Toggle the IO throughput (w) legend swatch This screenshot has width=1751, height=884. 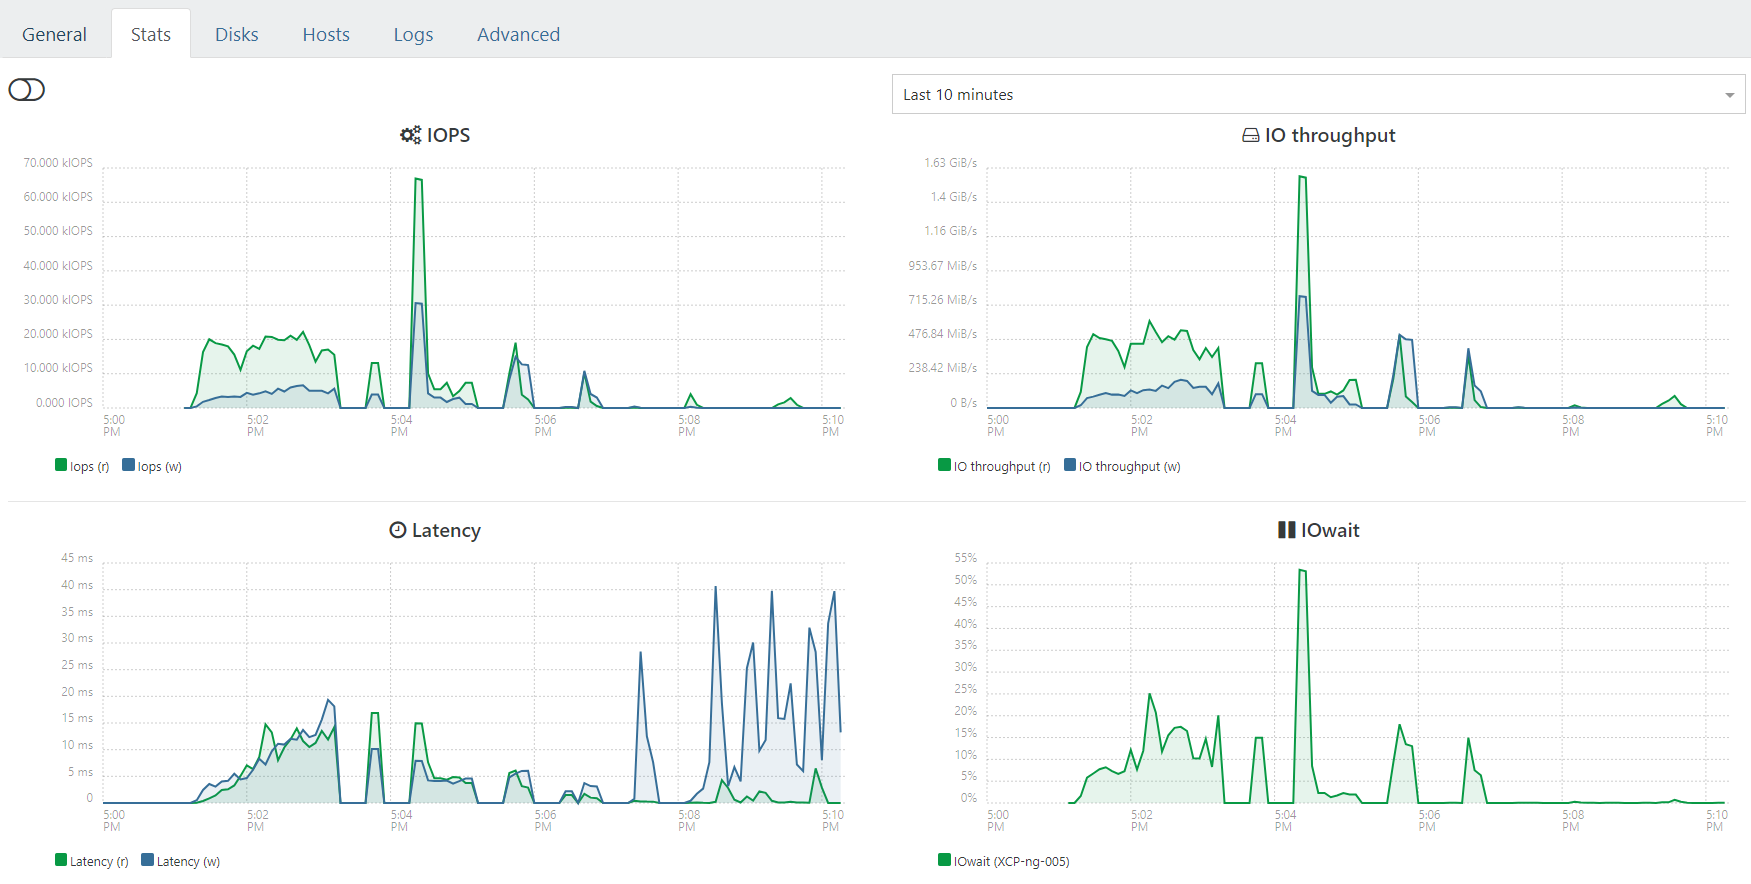click(1070, 464)
